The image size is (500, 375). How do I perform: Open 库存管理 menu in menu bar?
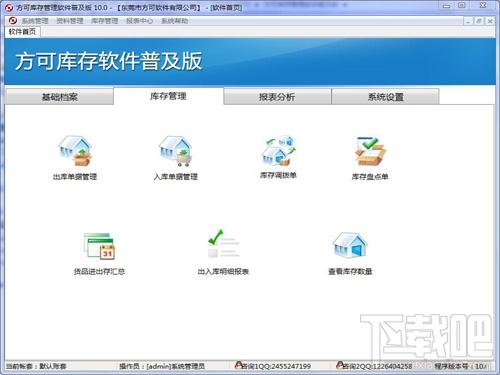105,21
